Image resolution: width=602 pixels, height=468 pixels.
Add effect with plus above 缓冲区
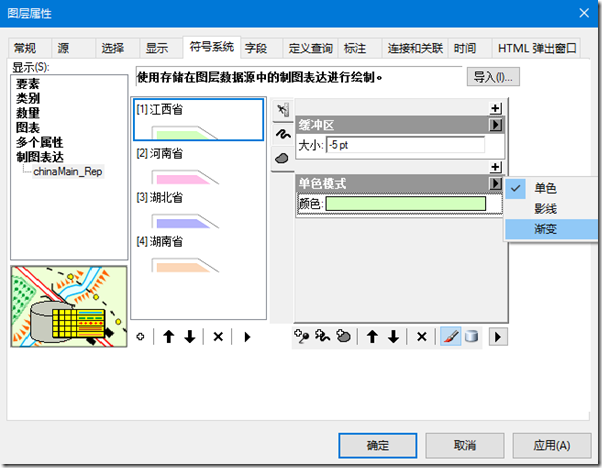[496, 109]
